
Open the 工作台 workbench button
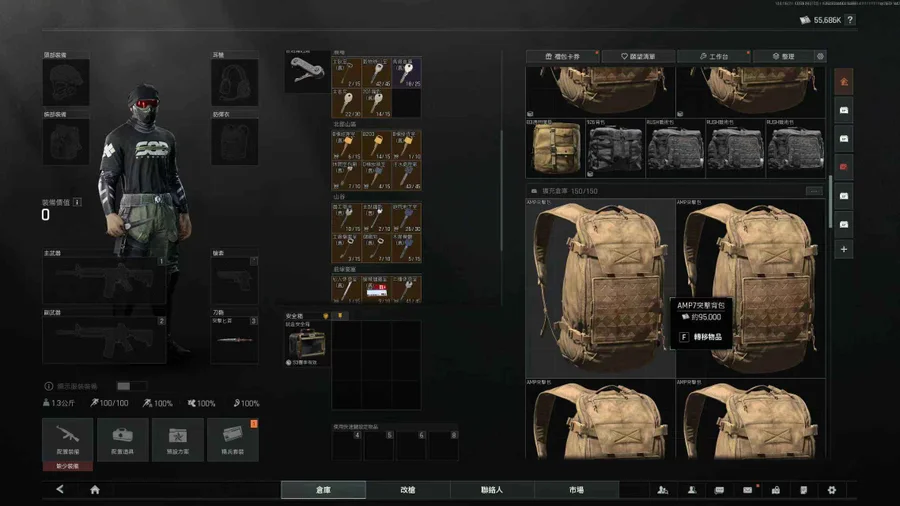[x=715, y=57]
